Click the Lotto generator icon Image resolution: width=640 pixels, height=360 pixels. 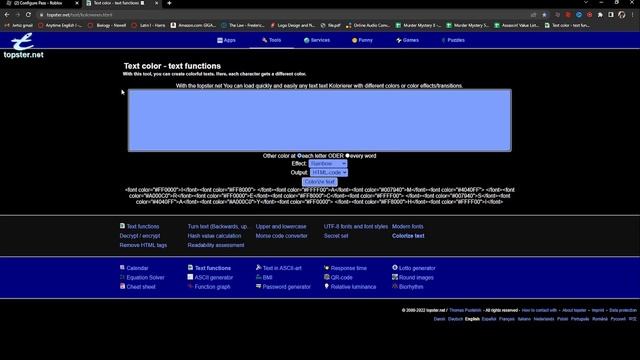point(395,267)
